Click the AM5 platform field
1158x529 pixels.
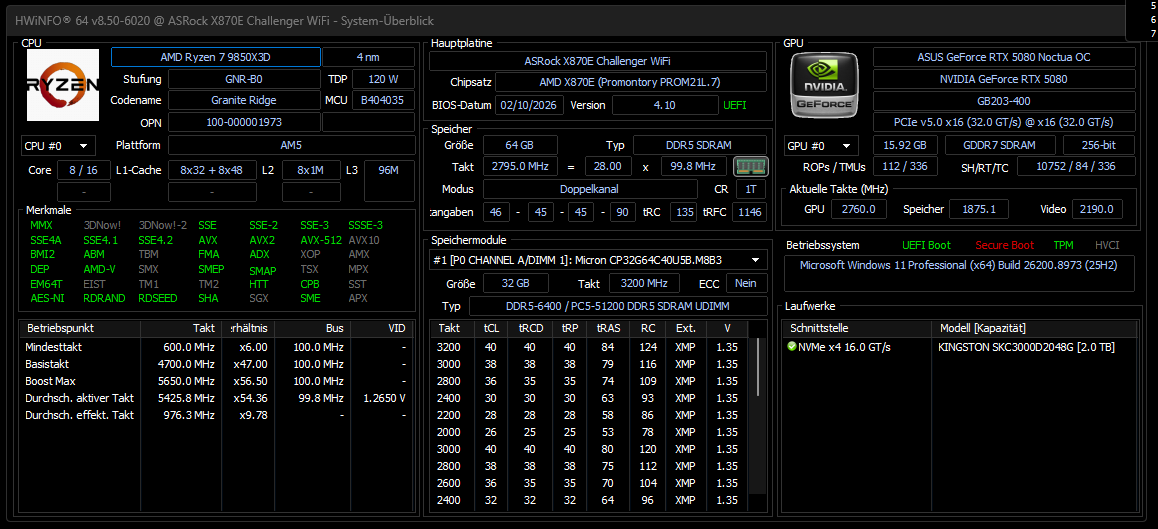click(291, 146)
